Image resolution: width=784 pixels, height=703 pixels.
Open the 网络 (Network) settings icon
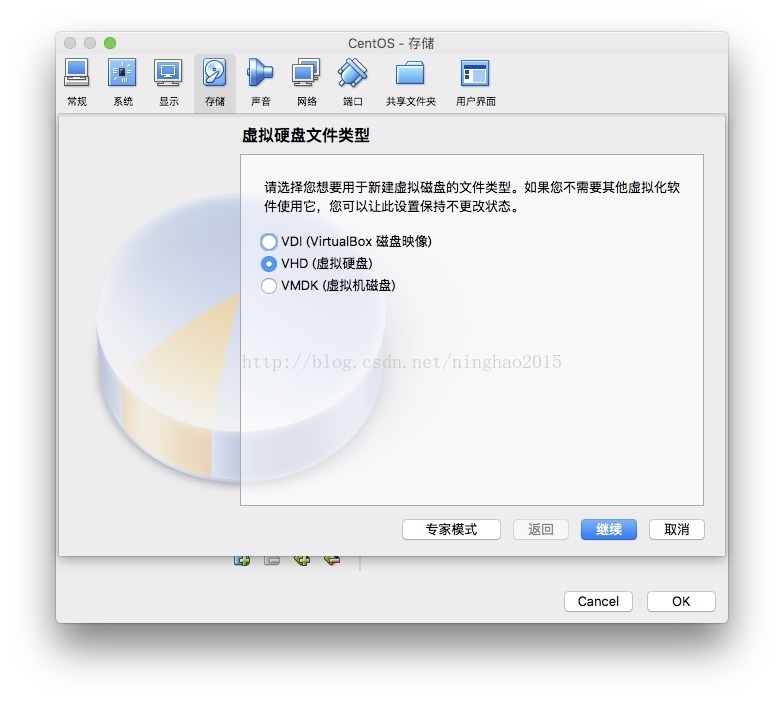click(x=306, y=82)
